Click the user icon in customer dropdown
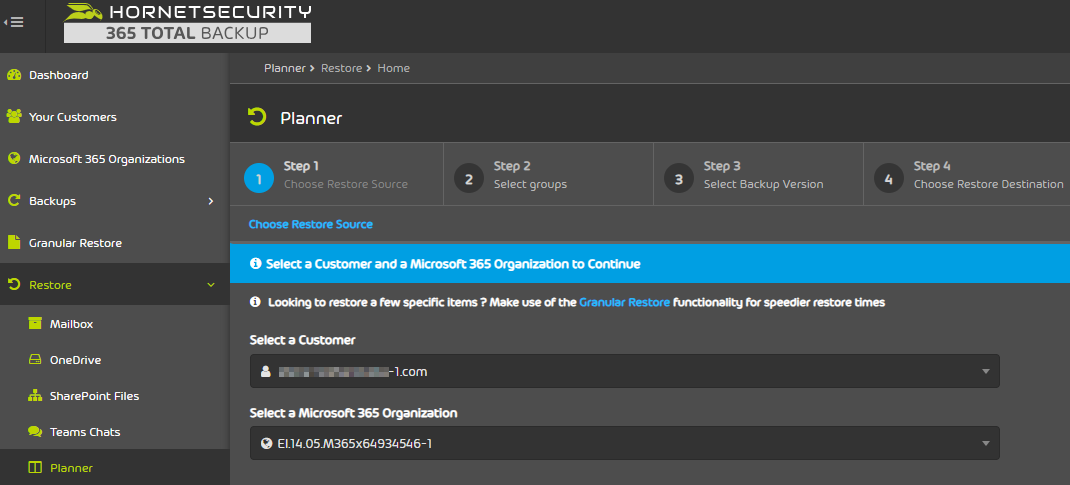1070x485 pixels. pos(265,372)
